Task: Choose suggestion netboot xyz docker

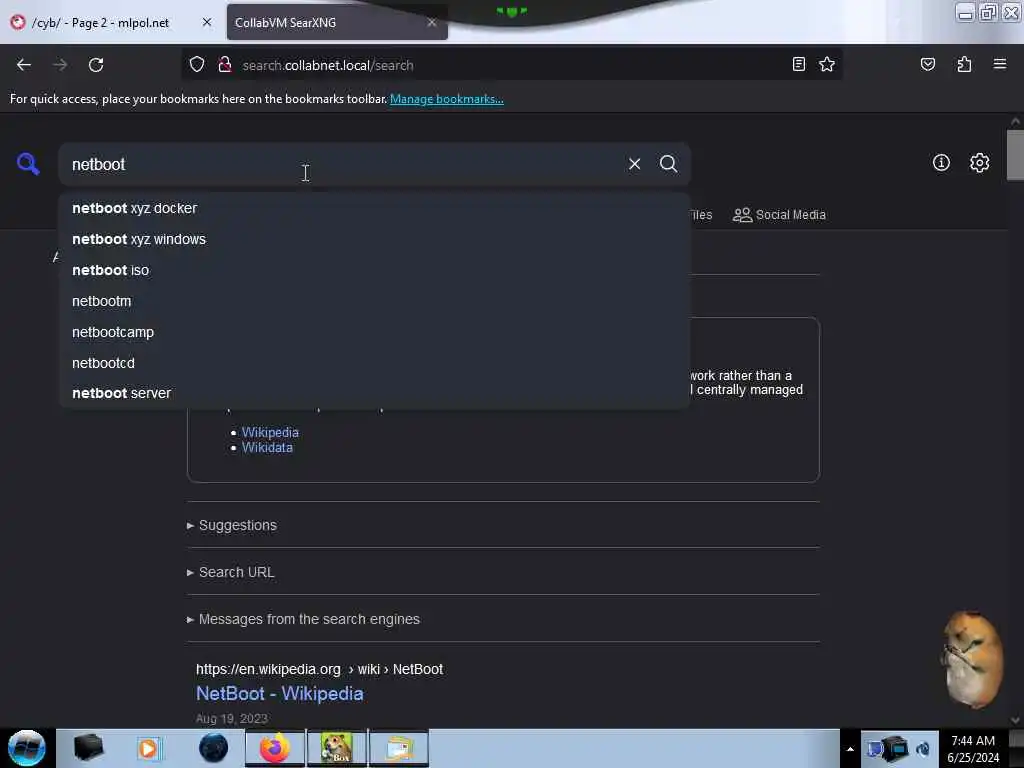Action: click(x=375, y=208)
